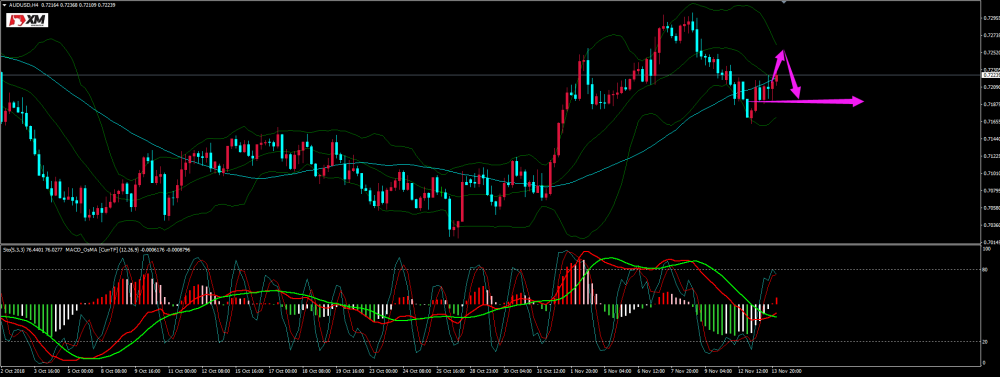
Task: Click the highlighted current price label on axis
Action: tap(990, 75)
